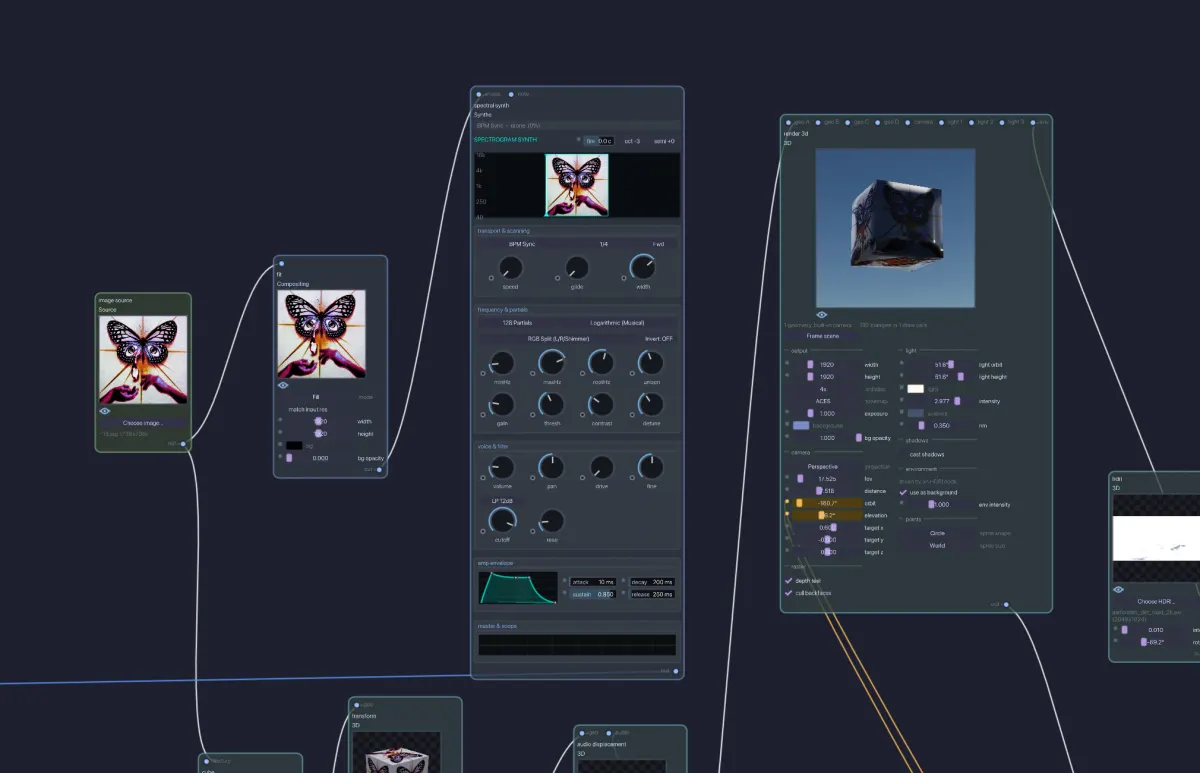Adjust bg opacity slider in fit node
Screen dimensions: 1200x773
(320, 458)
